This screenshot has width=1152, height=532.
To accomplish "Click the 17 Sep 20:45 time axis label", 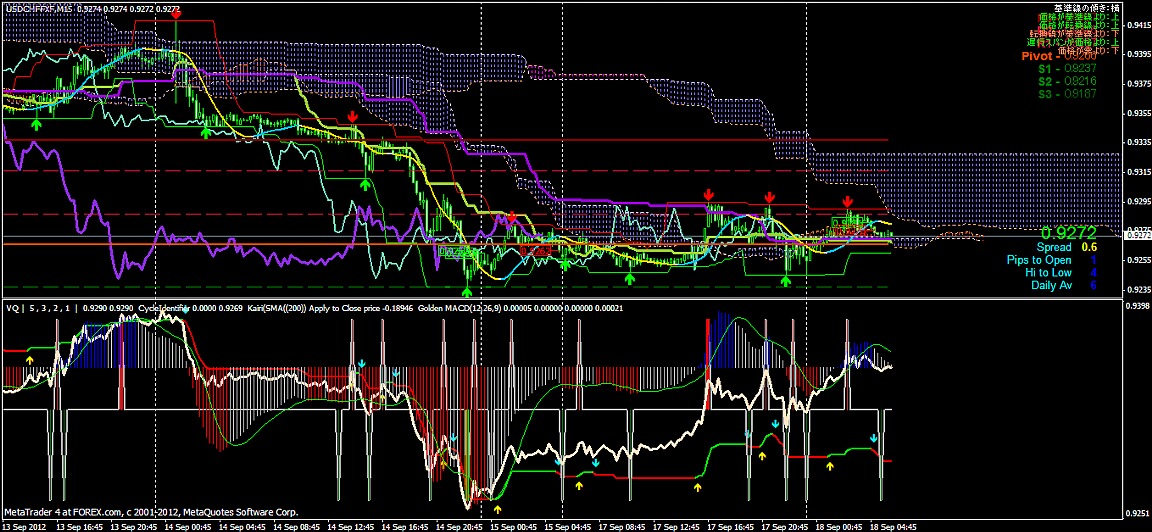I will [787, 526].
